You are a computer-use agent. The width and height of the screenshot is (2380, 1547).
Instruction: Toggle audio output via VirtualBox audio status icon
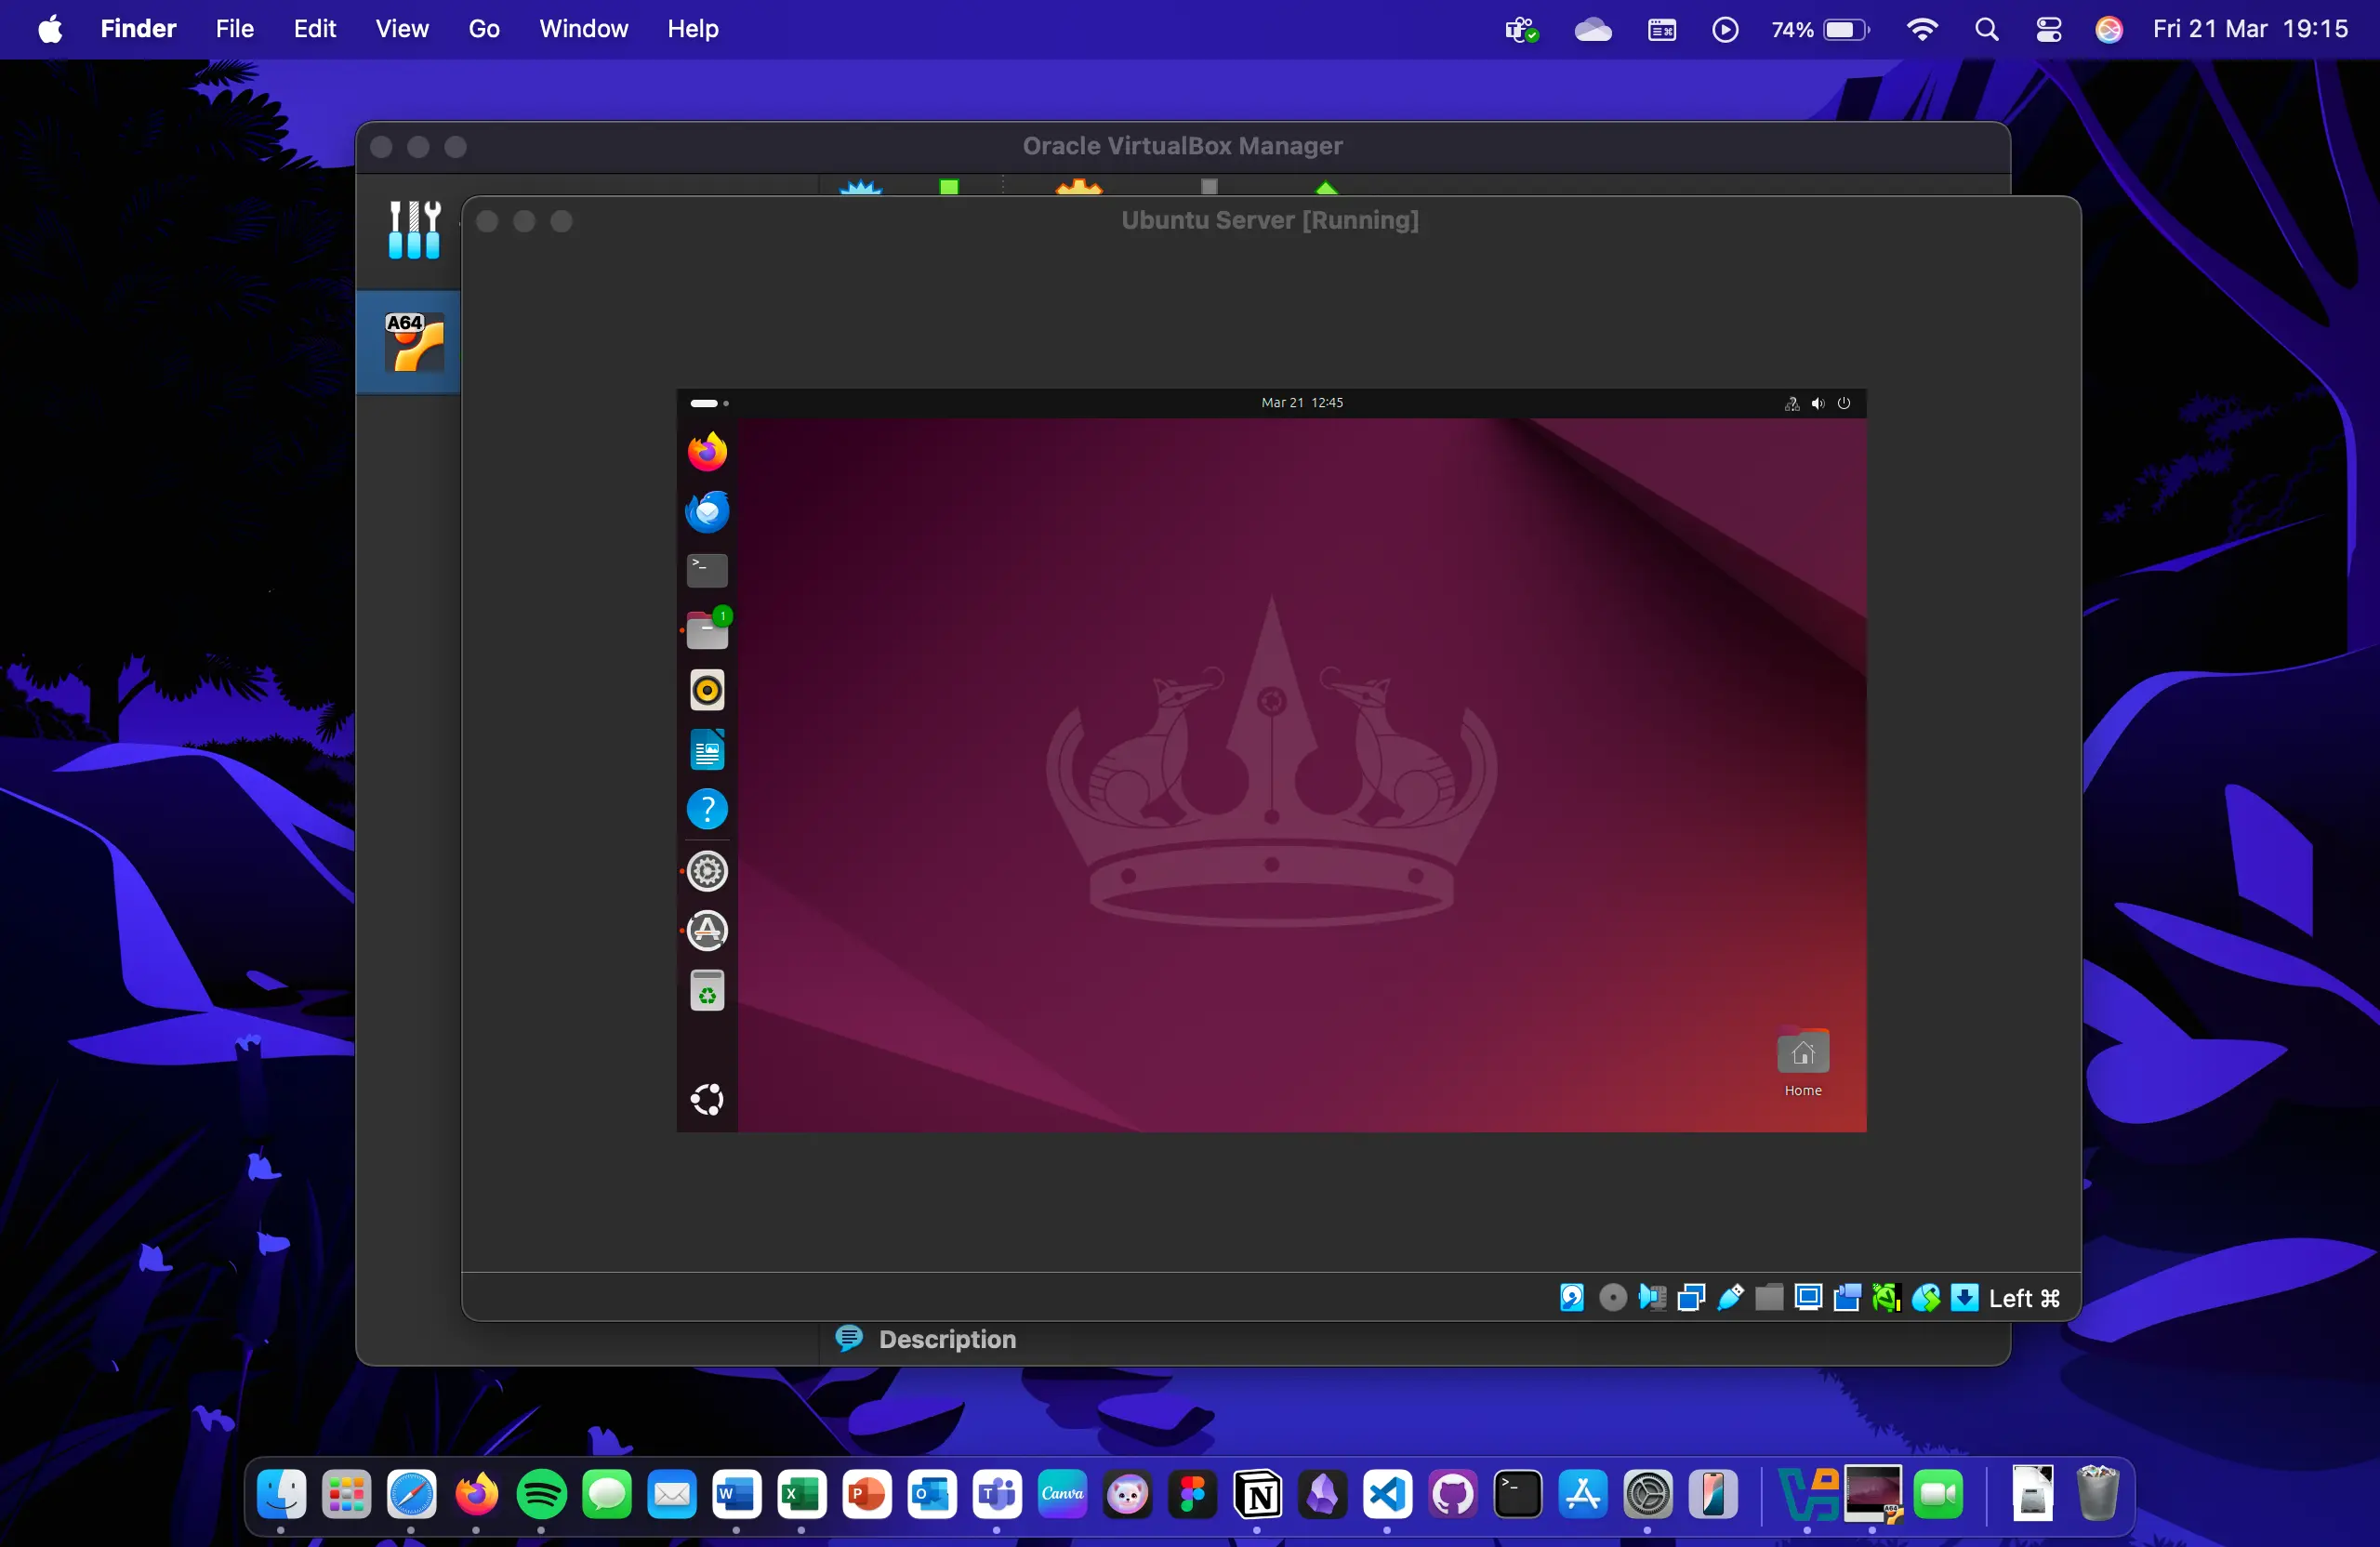coord(1651,1297)
